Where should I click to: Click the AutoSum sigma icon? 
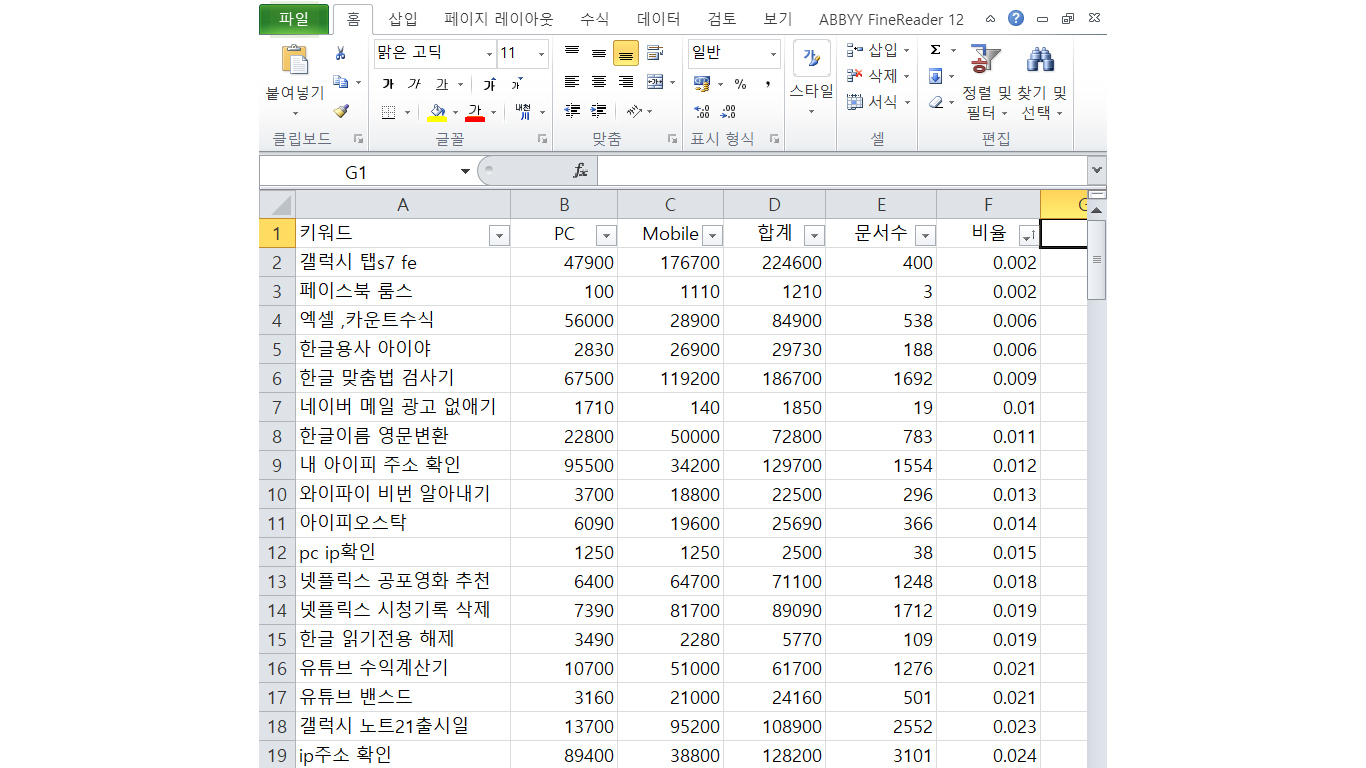click(x=935, y=50)
